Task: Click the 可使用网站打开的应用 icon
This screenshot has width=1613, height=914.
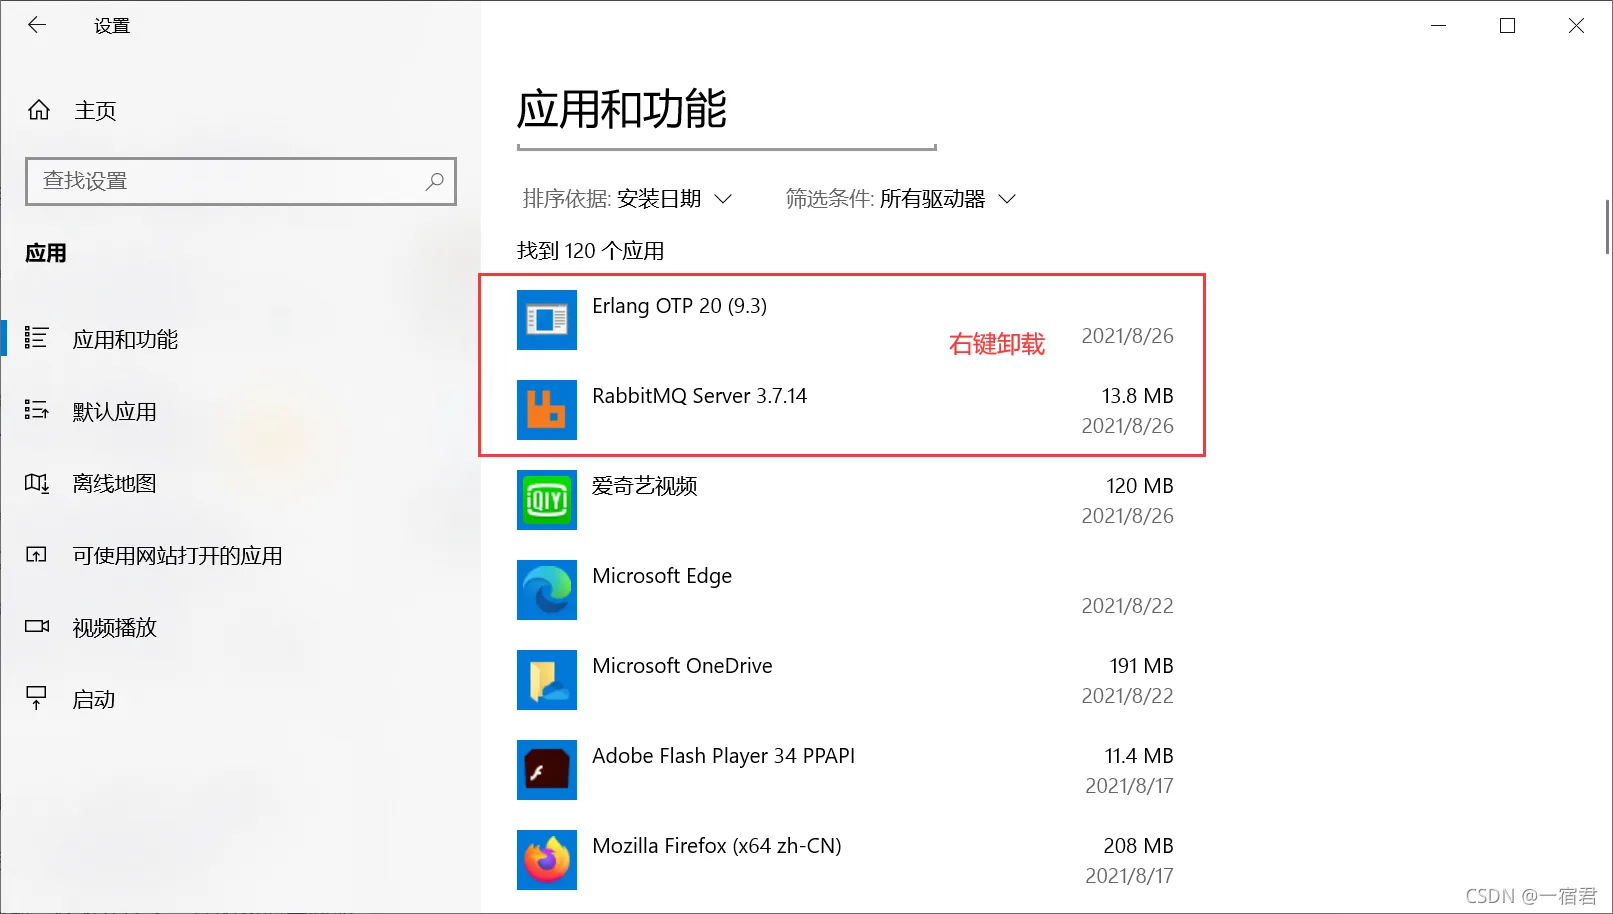Action: (36, 555)
